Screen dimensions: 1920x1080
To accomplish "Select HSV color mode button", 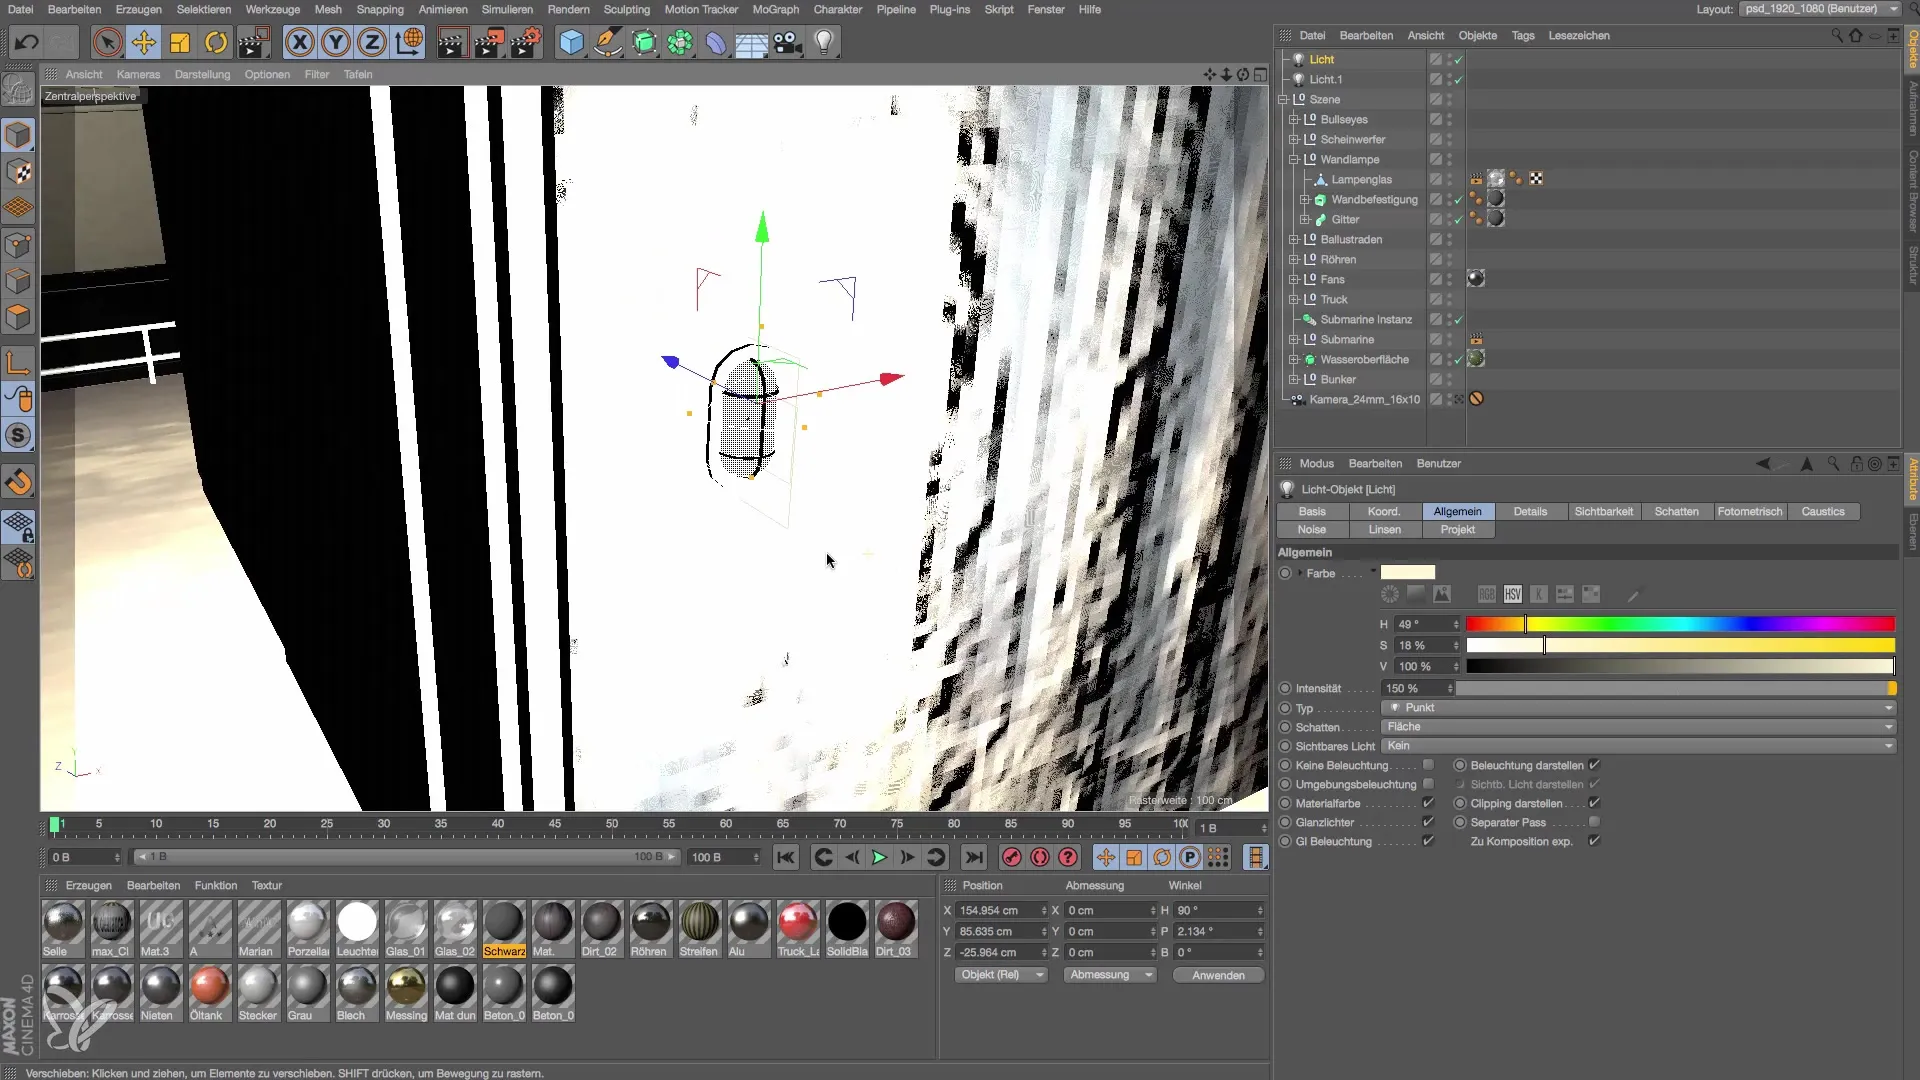I will coord(1513,594).
